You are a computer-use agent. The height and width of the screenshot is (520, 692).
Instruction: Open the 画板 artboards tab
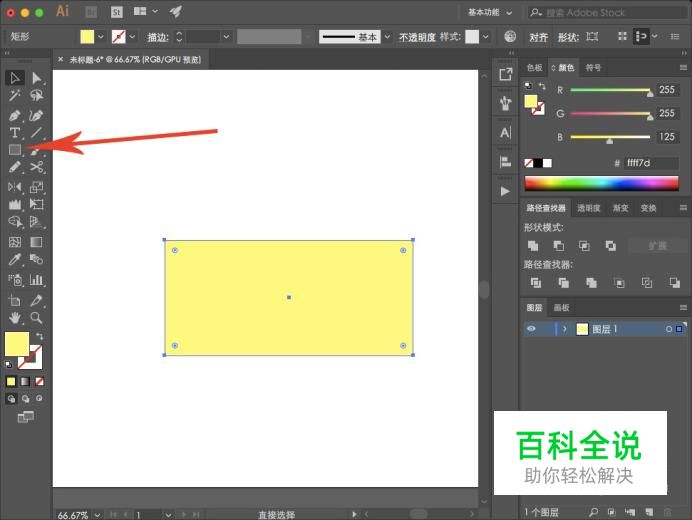pos(561,308)
